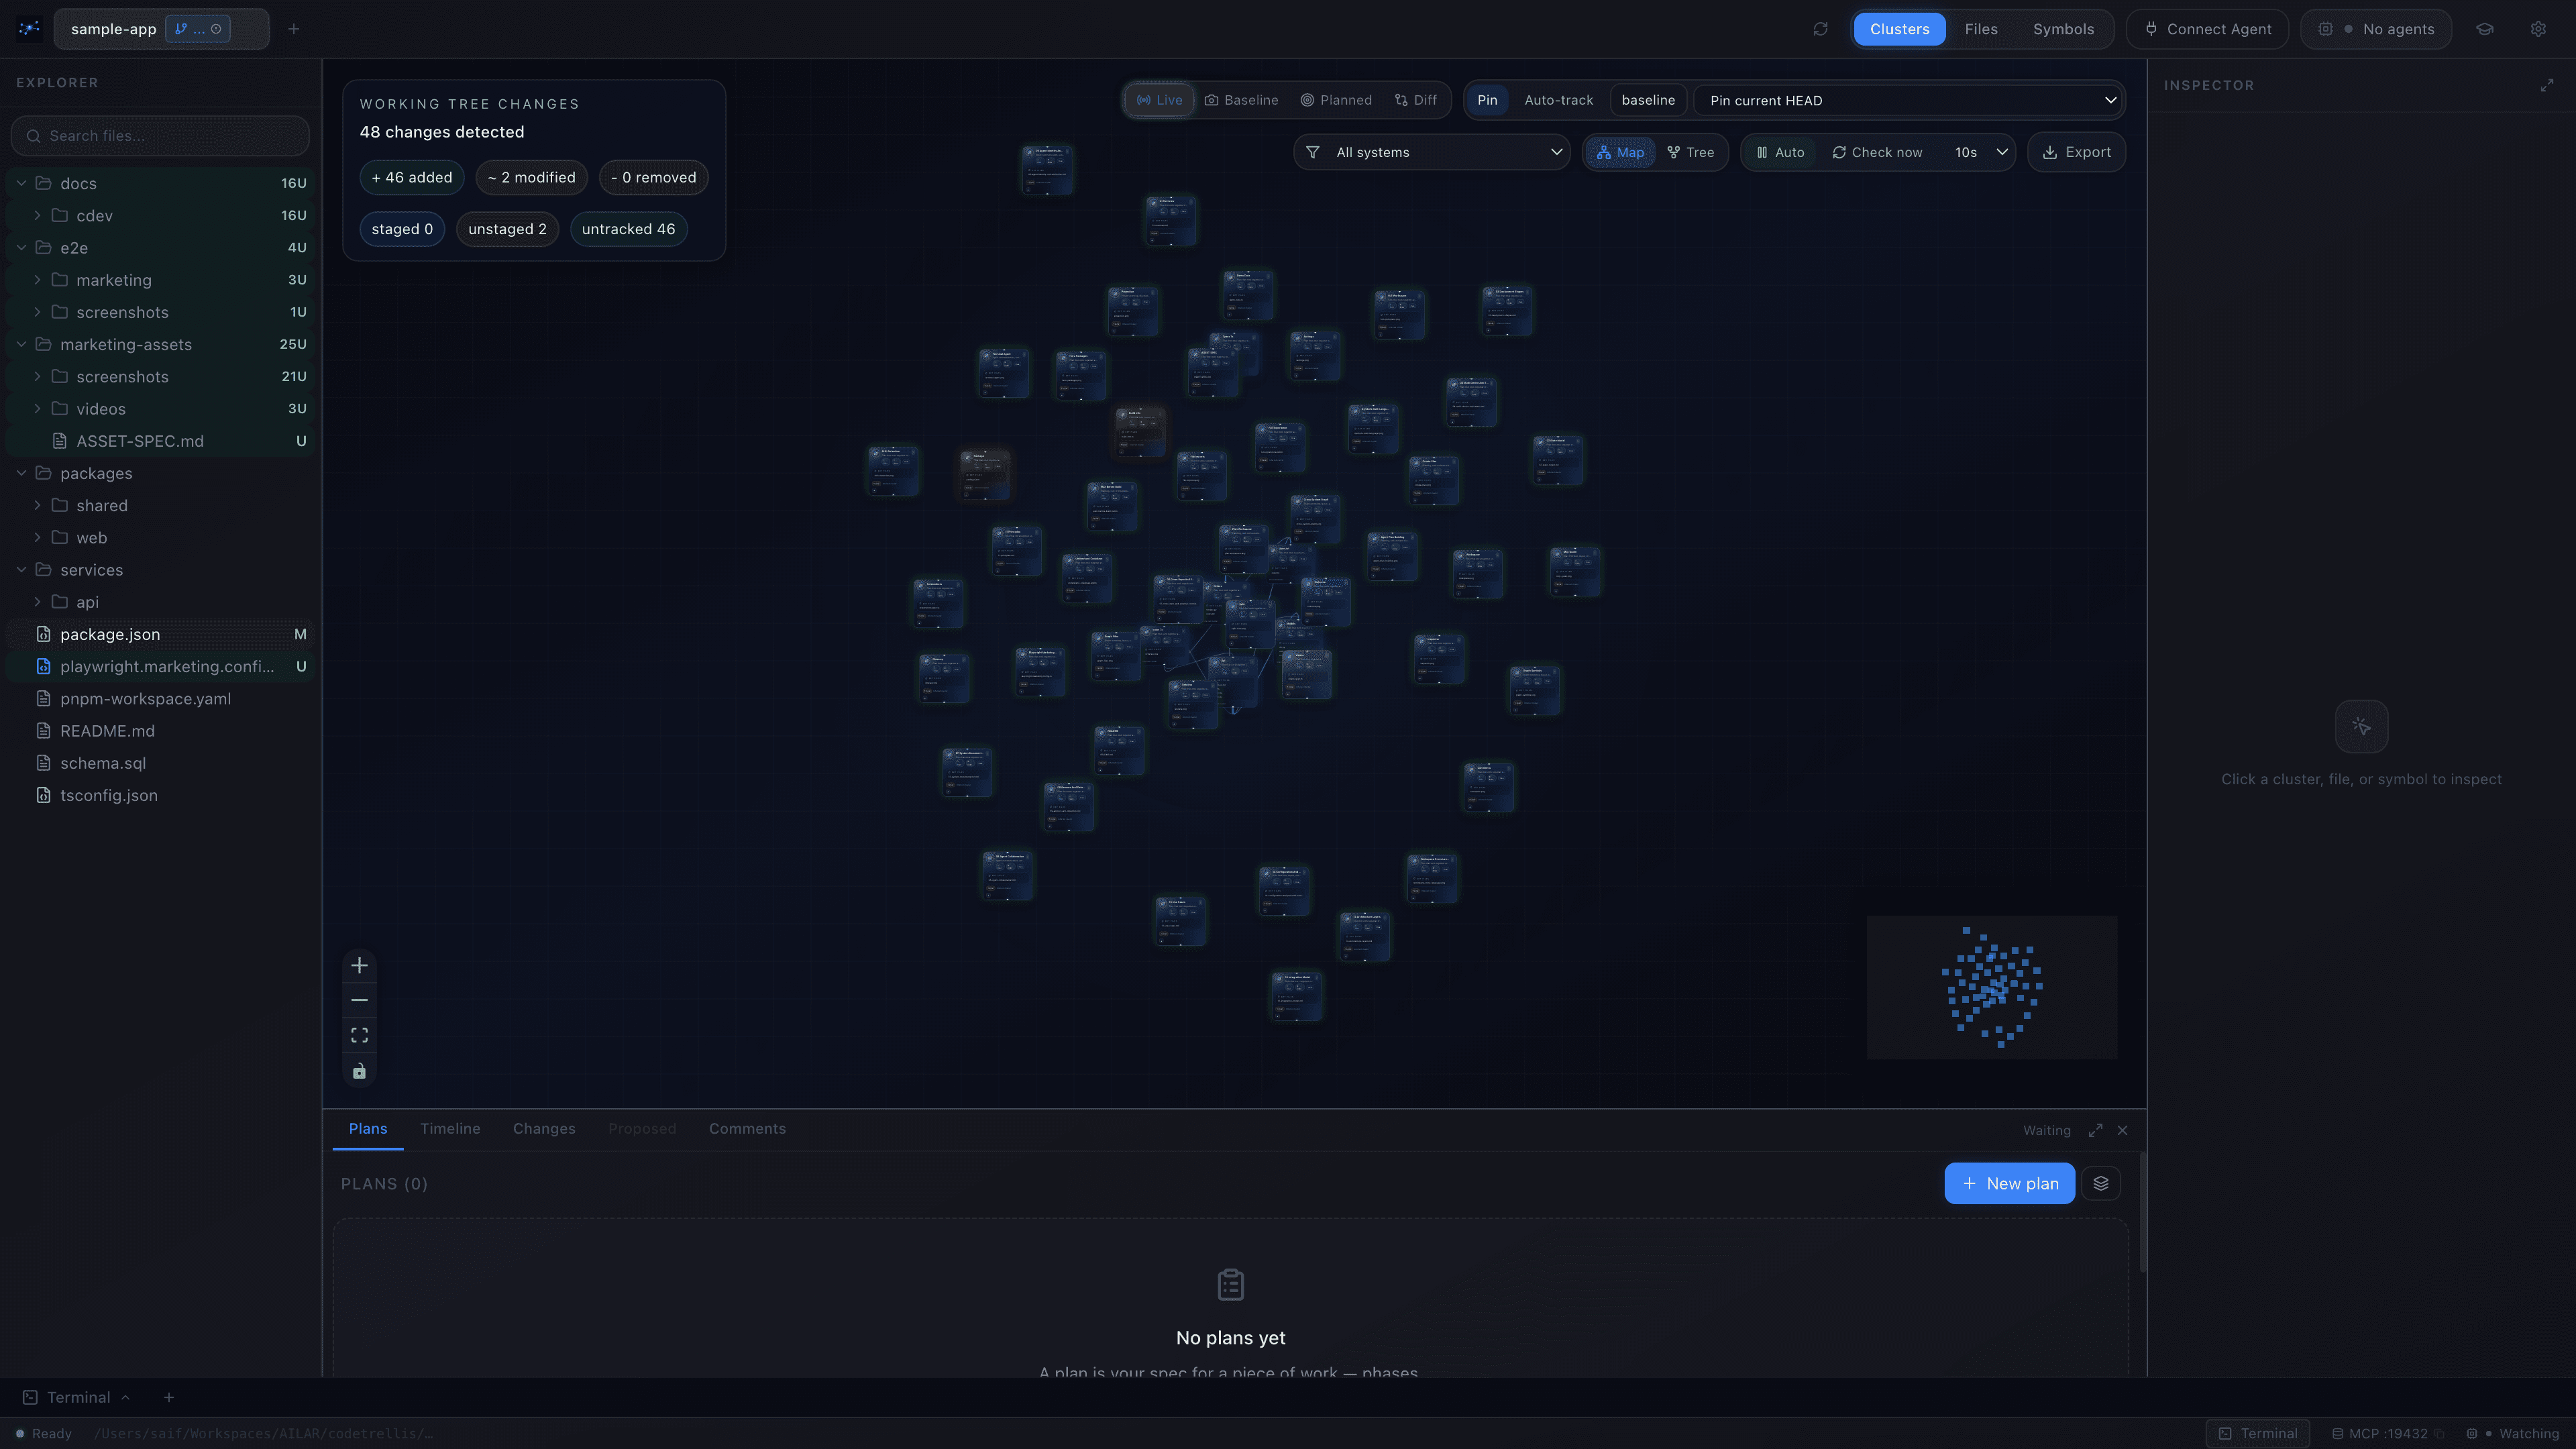The height and width of the screenshot is (1449, 2576).
Task: Click the bottom panel vertical scrollbar
Action: pyautogui.click(x=2142, y=1212)
